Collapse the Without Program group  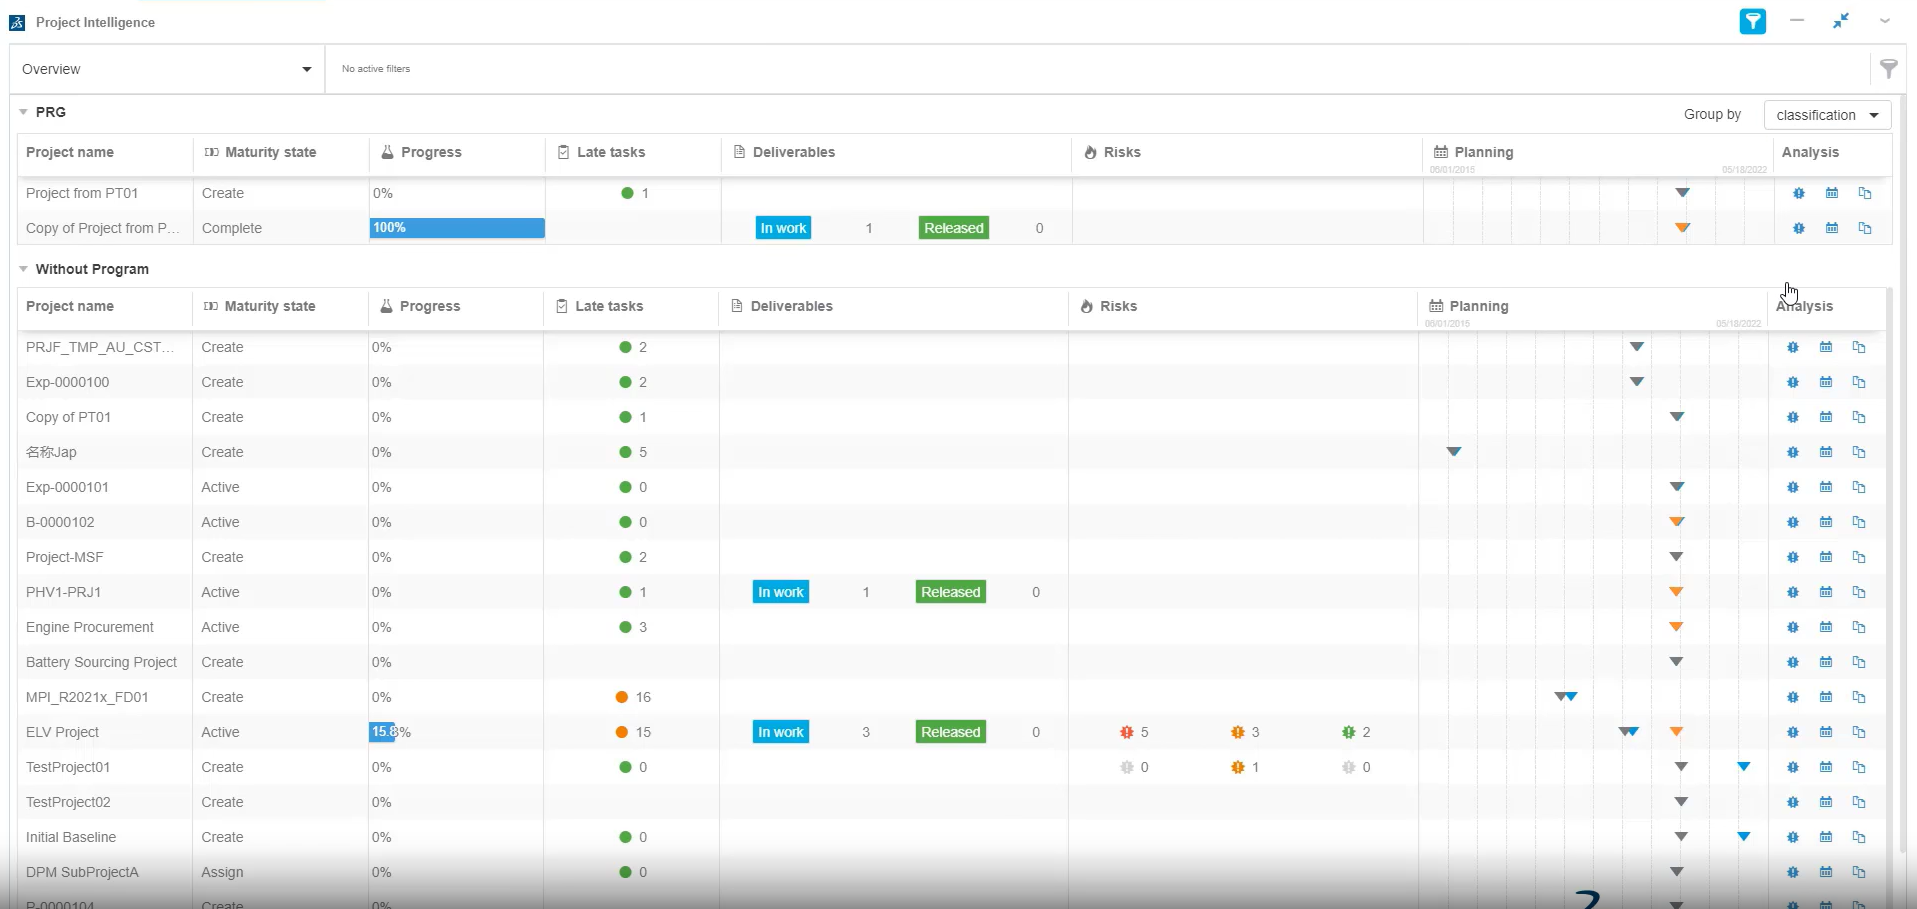23,269
